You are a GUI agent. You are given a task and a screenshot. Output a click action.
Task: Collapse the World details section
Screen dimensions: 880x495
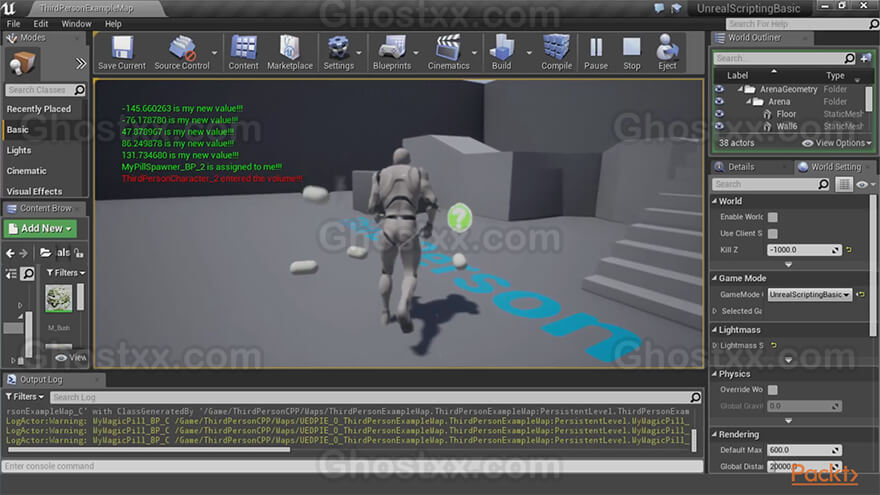(x=714, y=201)
